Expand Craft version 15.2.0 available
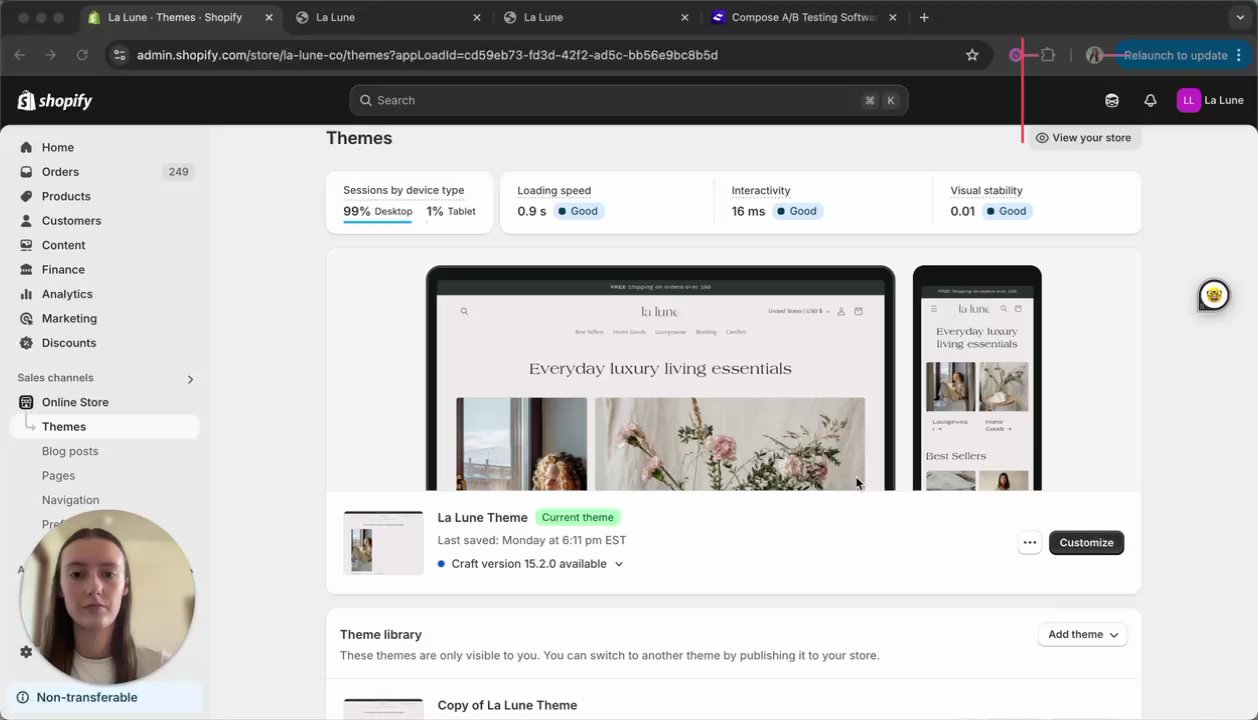This screenshot has height=720, width=1258. pyautogui.click(x=530, y=564)
